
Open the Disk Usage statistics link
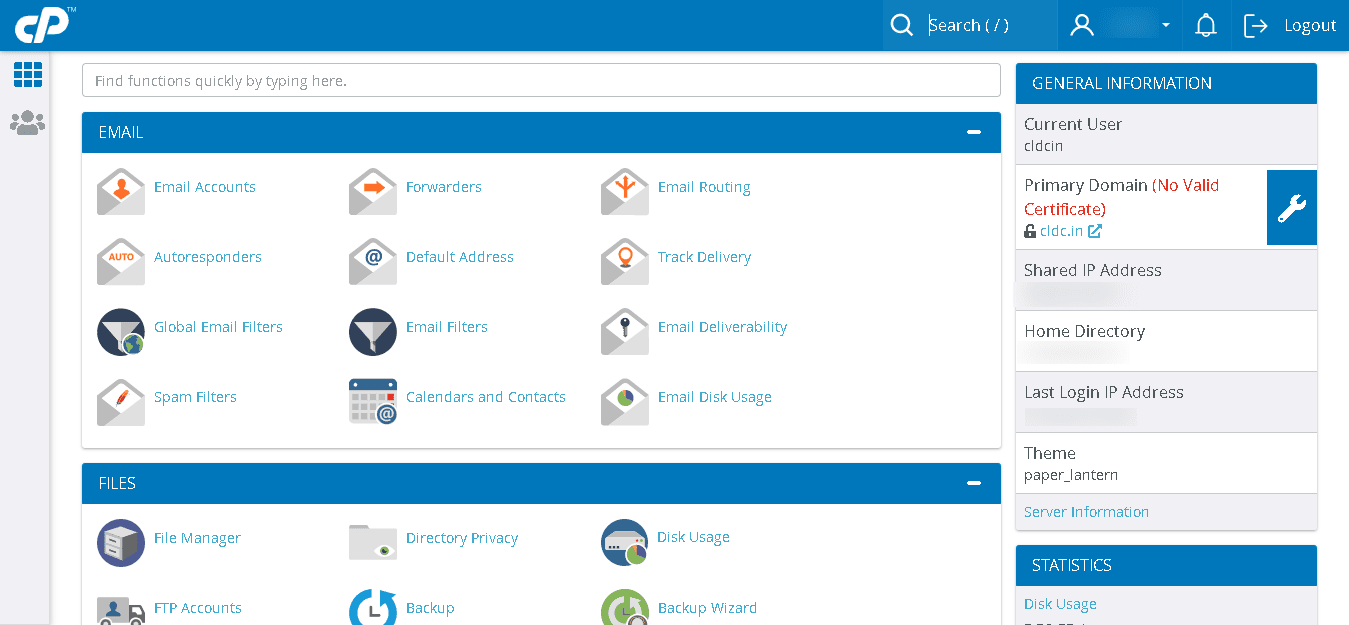click(x=1060, y=604)
